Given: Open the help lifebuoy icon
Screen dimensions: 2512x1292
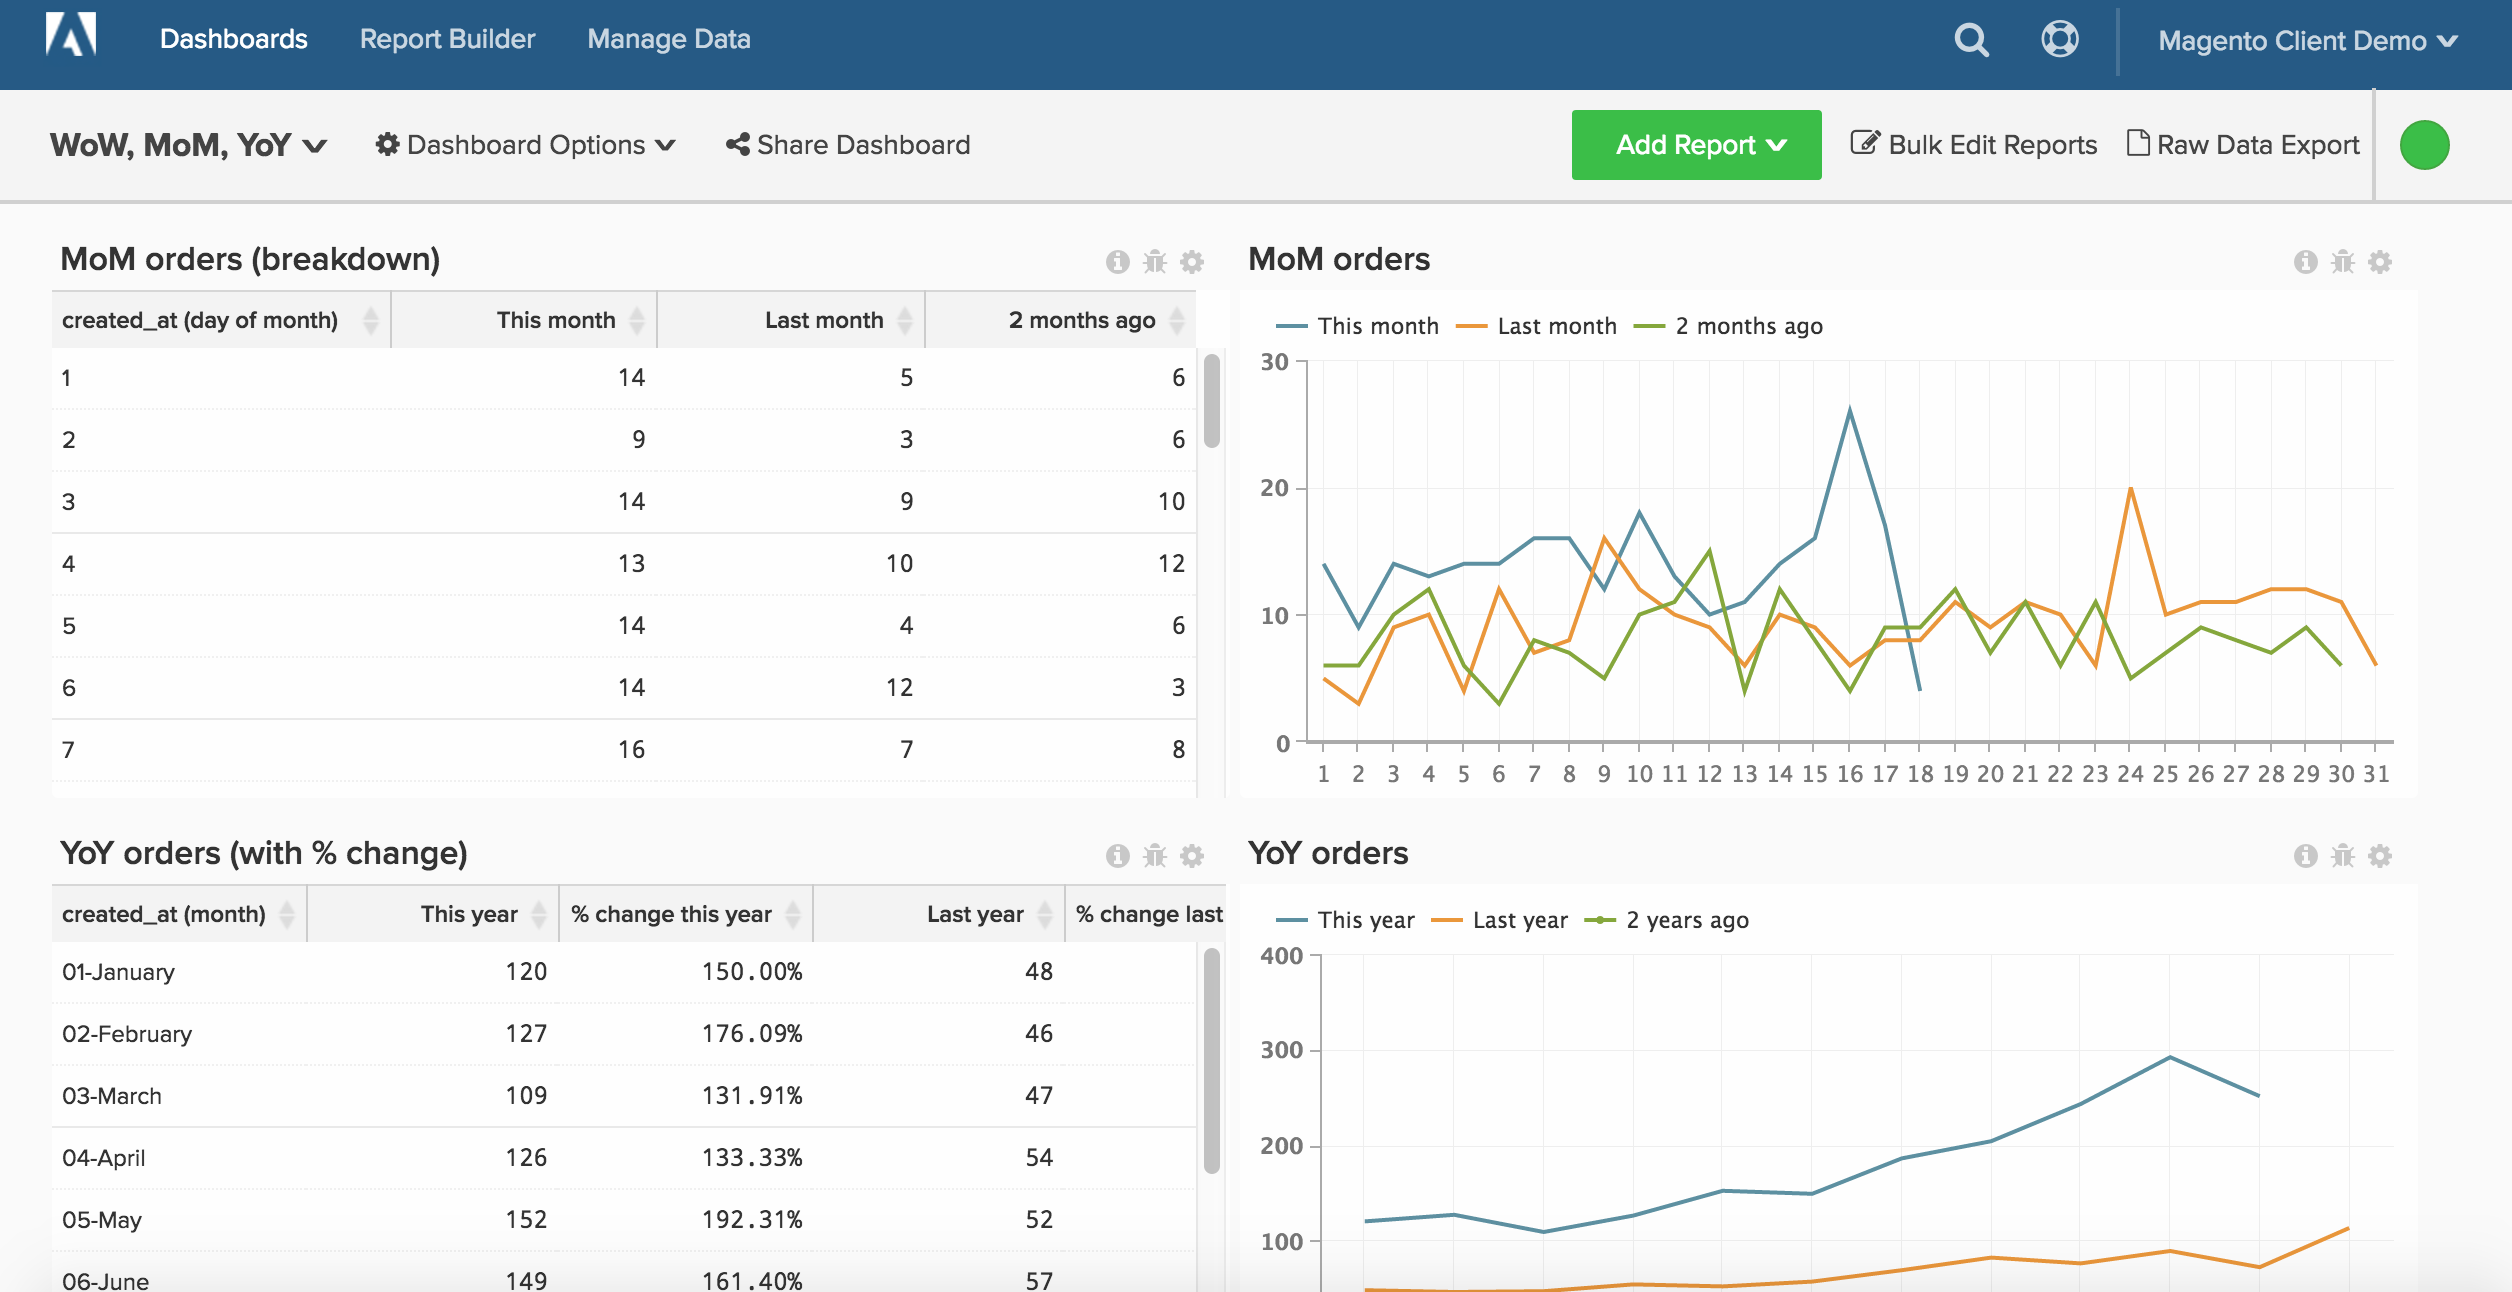Looking at the screenshot, I should pos(2059,40).
